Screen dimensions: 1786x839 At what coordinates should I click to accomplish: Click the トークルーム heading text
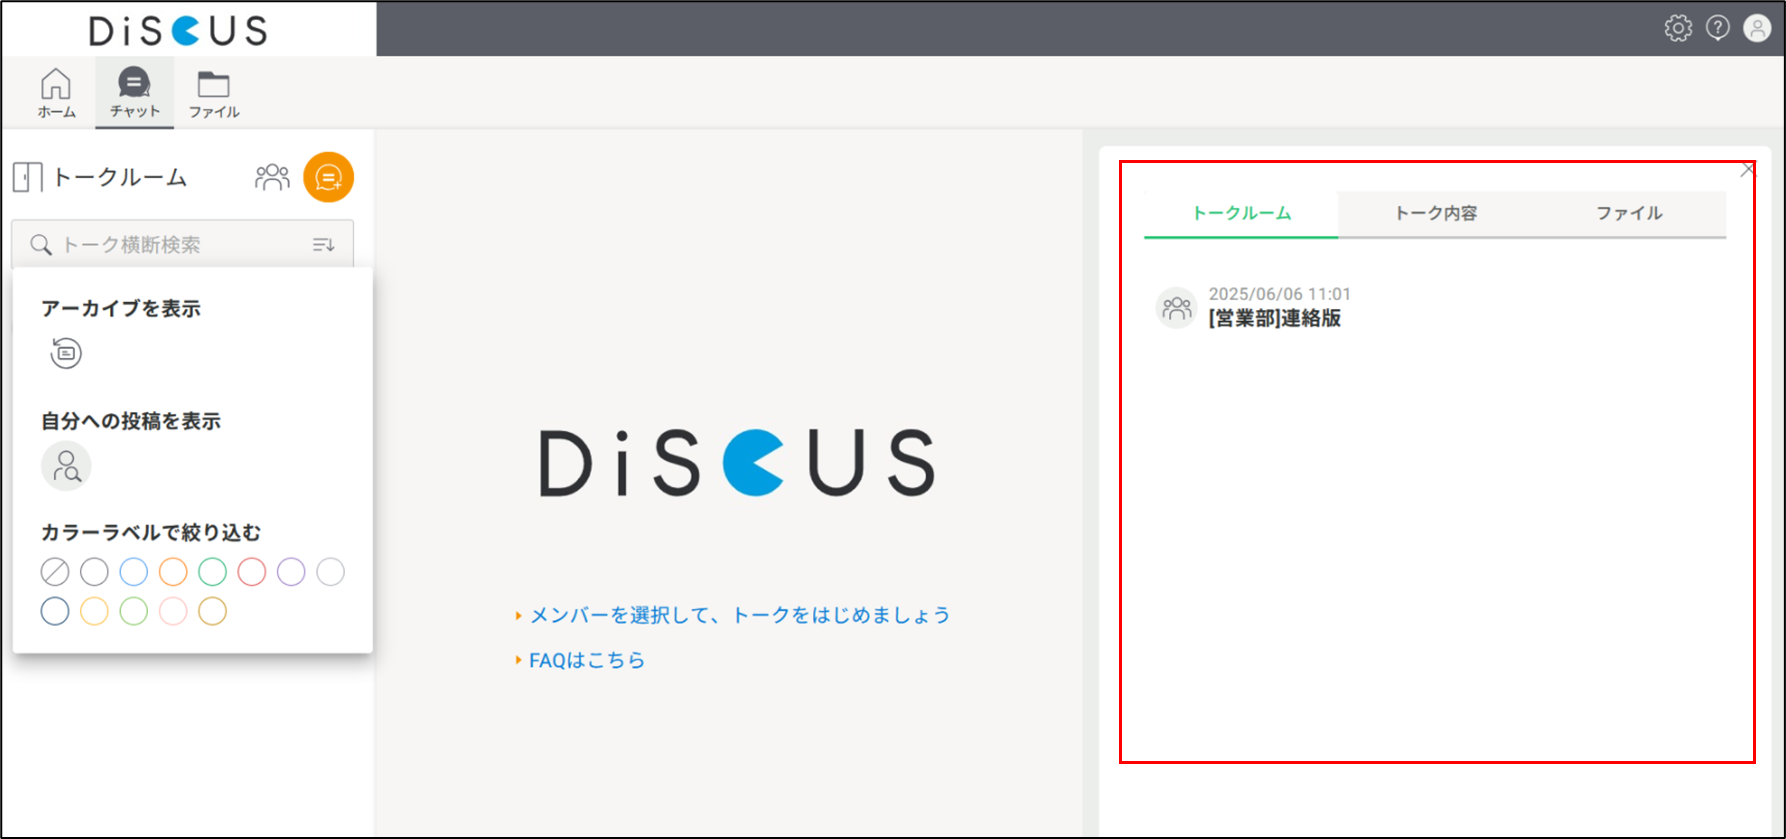pos(120,178)
